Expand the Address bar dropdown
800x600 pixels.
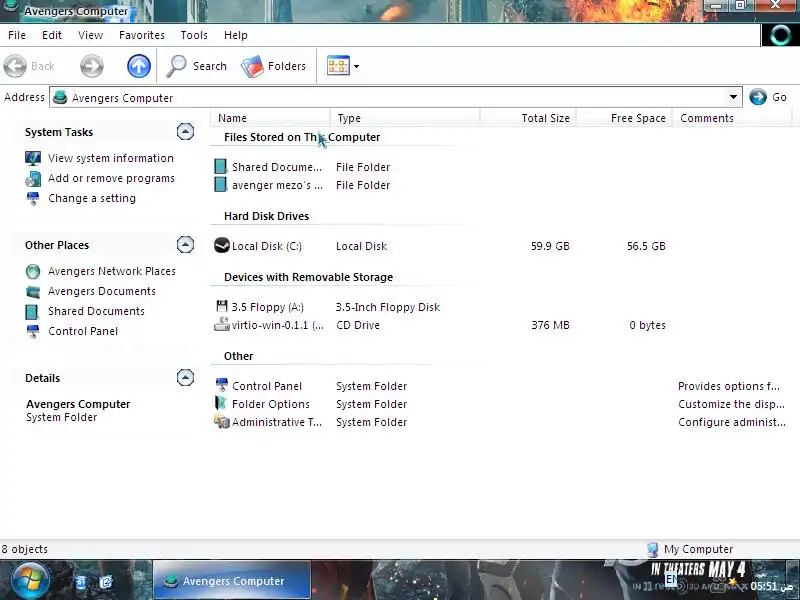coord(733,97)
